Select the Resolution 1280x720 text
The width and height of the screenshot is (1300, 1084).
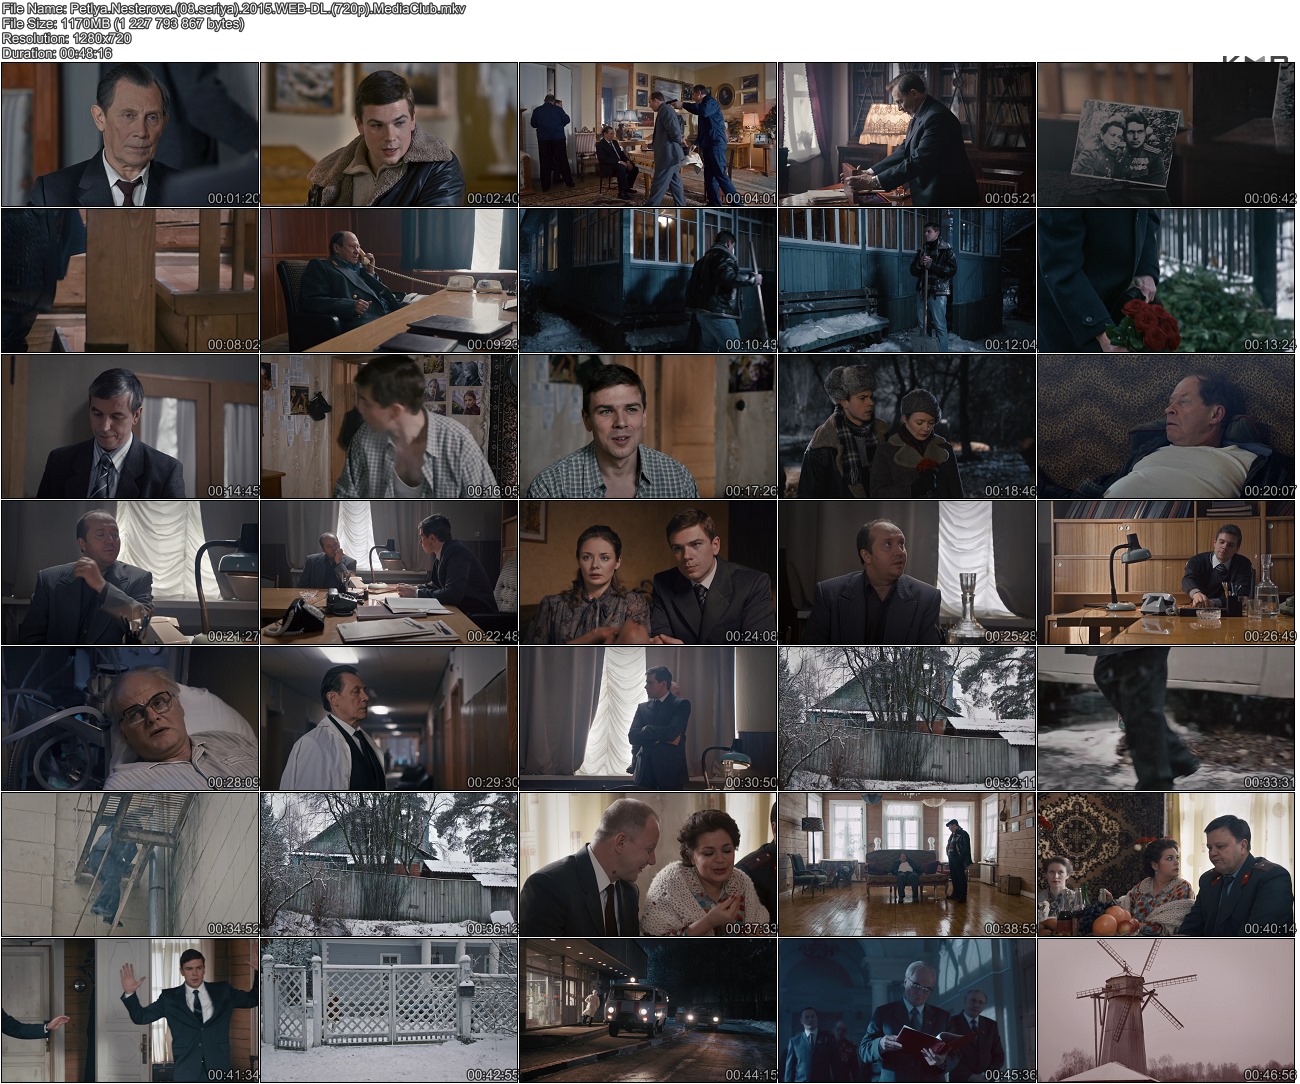click(66, 38)
